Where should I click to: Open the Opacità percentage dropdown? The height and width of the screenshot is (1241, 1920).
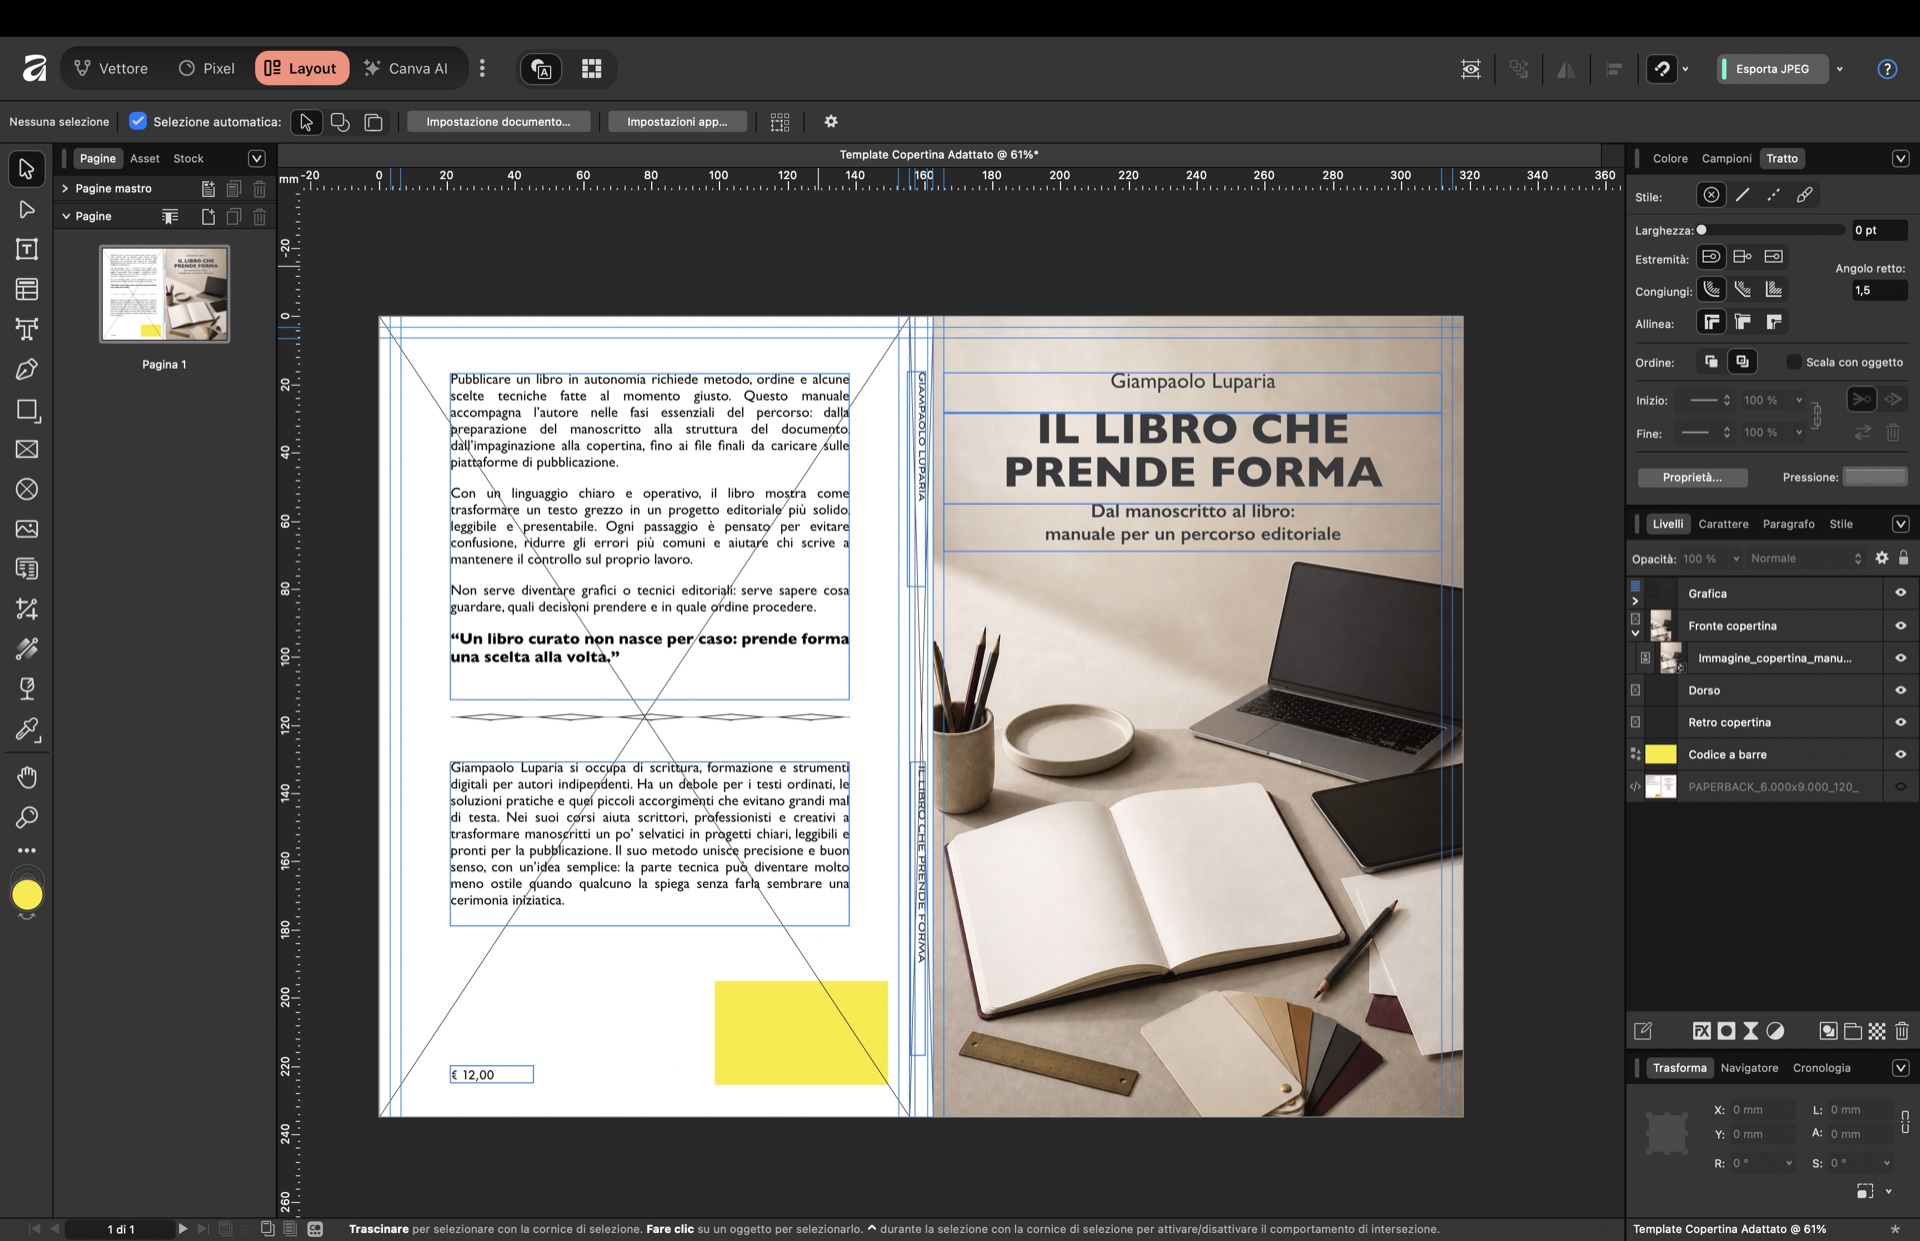point(1736,559)
